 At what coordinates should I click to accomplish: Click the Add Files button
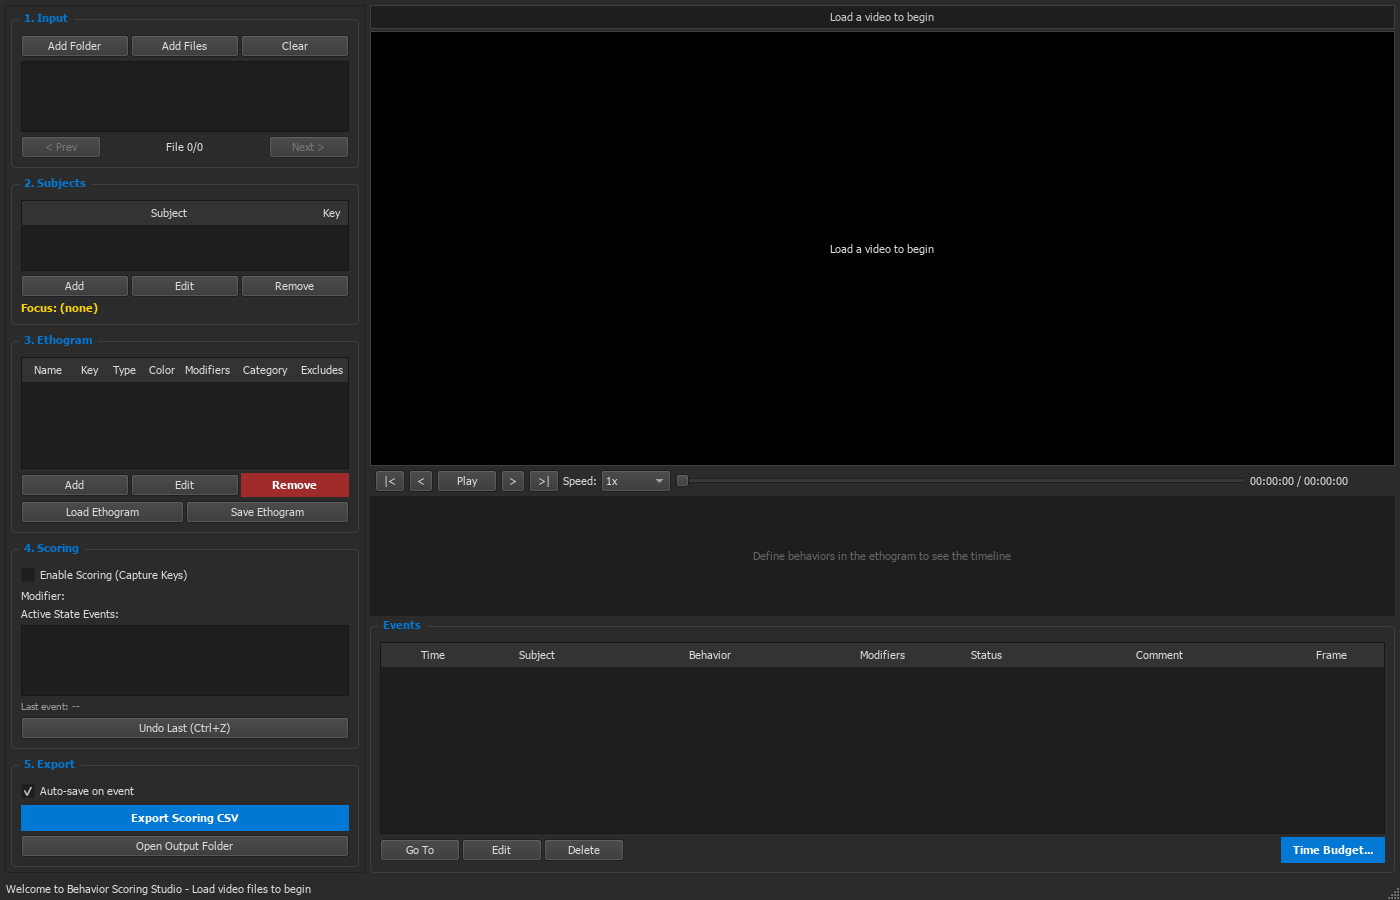tap(185, 46)
